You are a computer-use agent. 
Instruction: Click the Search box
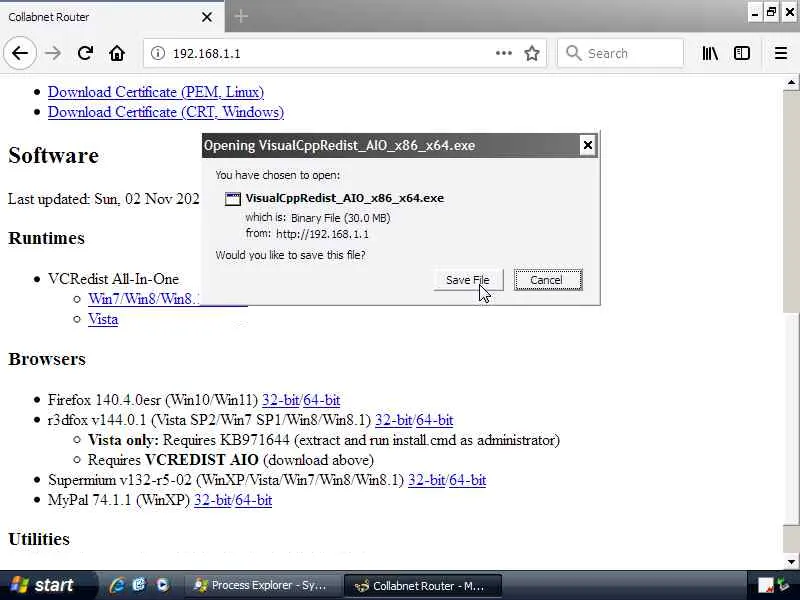click(620, 53)
